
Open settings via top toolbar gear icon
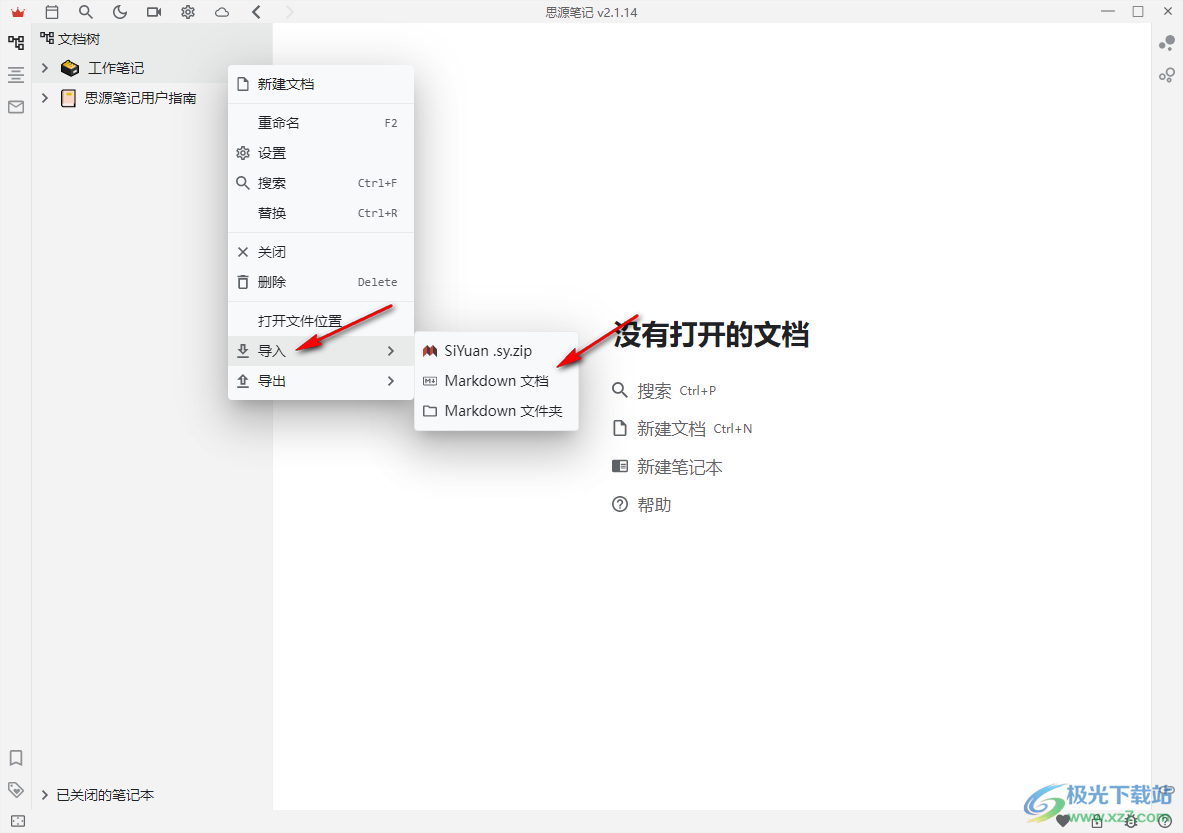click(x=188, y=12)
